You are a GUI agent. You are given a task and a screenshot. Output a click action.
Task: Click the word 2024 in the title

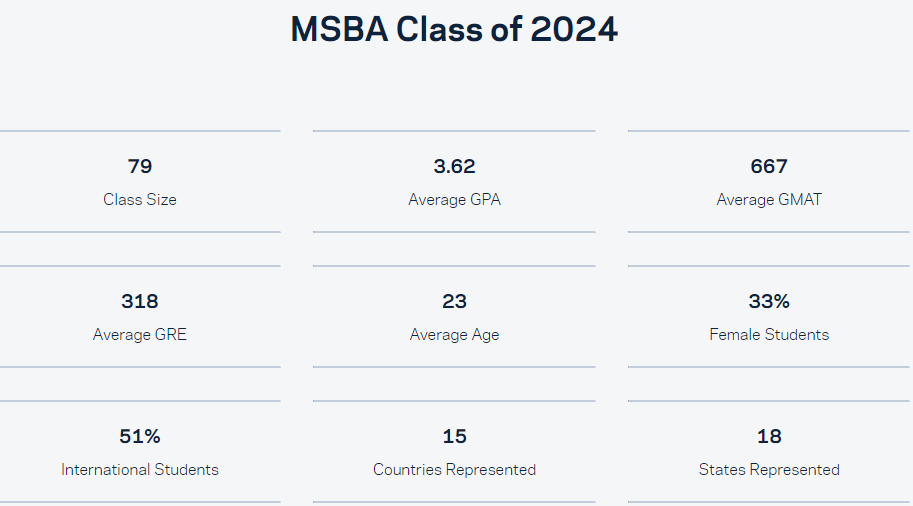[574, 30]
